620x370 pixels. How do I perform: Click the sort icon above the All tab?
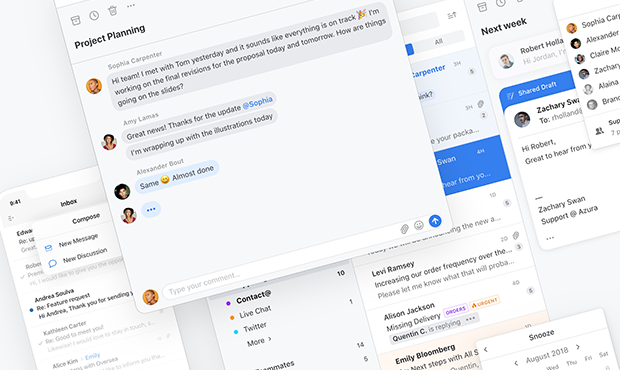click(452, 15)
